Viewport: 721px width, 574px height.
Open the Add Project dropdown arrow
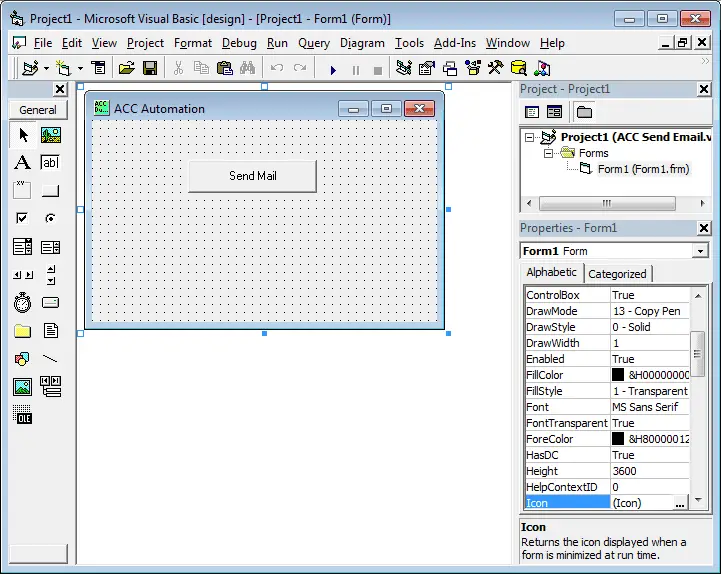pyautogui.click(x=46, y=69)
